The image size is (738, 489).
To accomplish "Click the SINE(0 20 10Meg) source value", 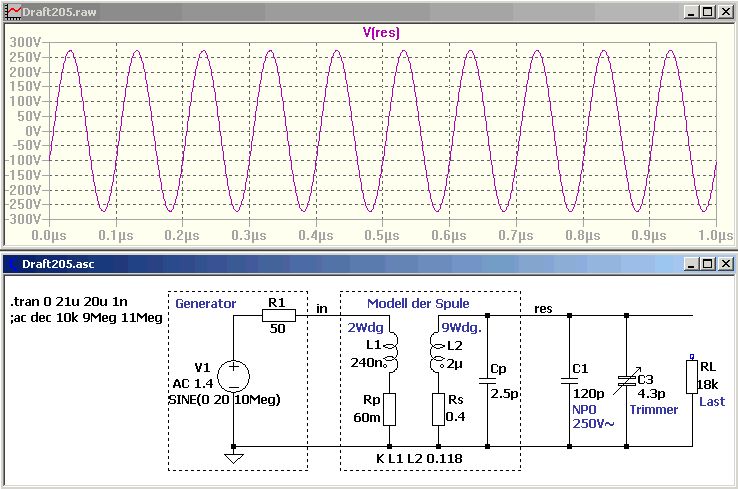I will [x=224, y=400].
